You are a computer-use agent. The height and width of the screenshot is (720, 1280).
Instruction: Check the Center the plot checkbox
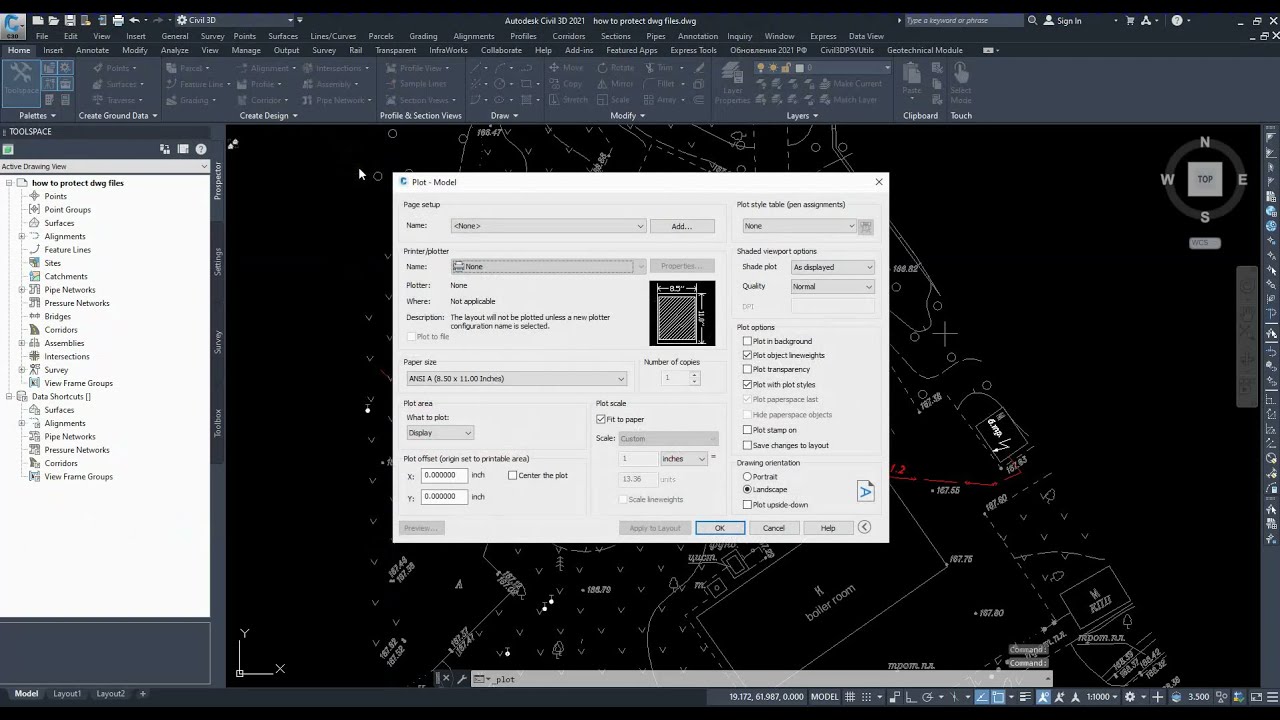[x=513, y=476]
